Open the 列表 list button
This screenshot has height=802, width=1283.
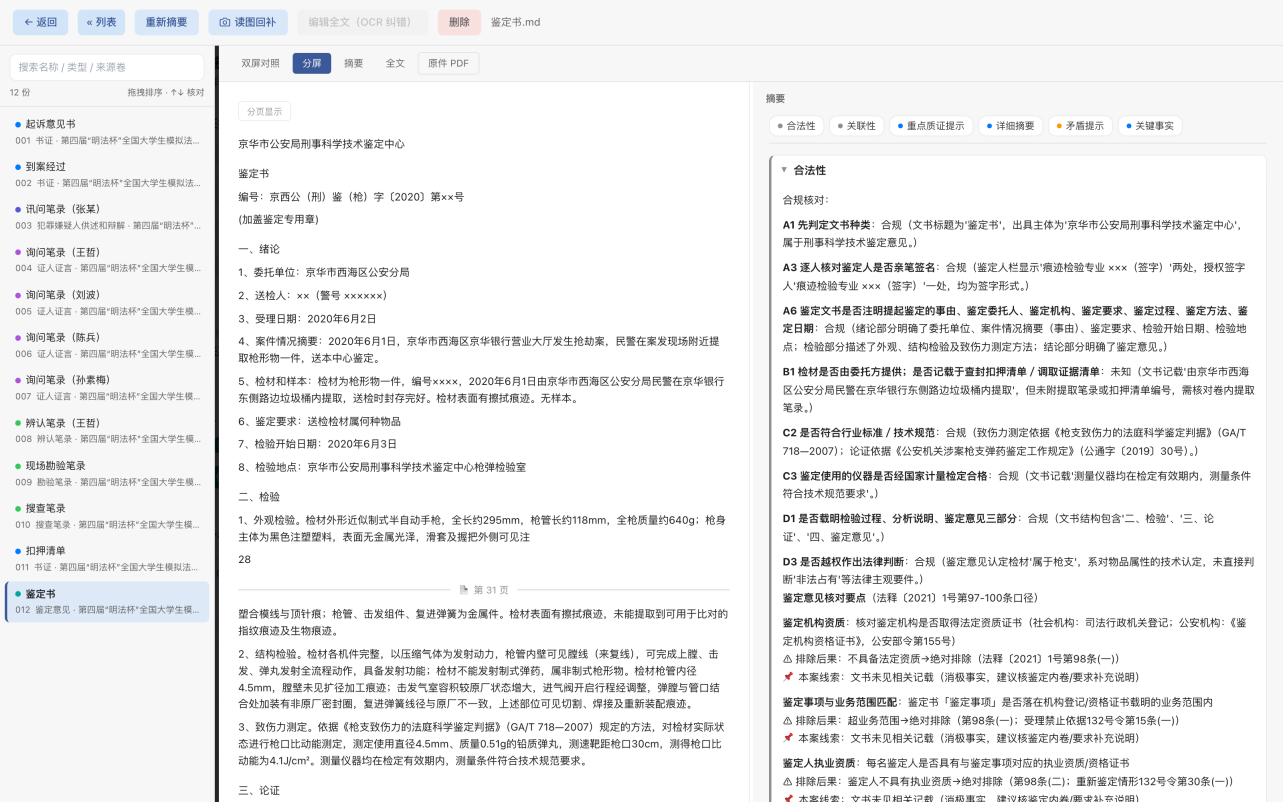coord(101,22)
